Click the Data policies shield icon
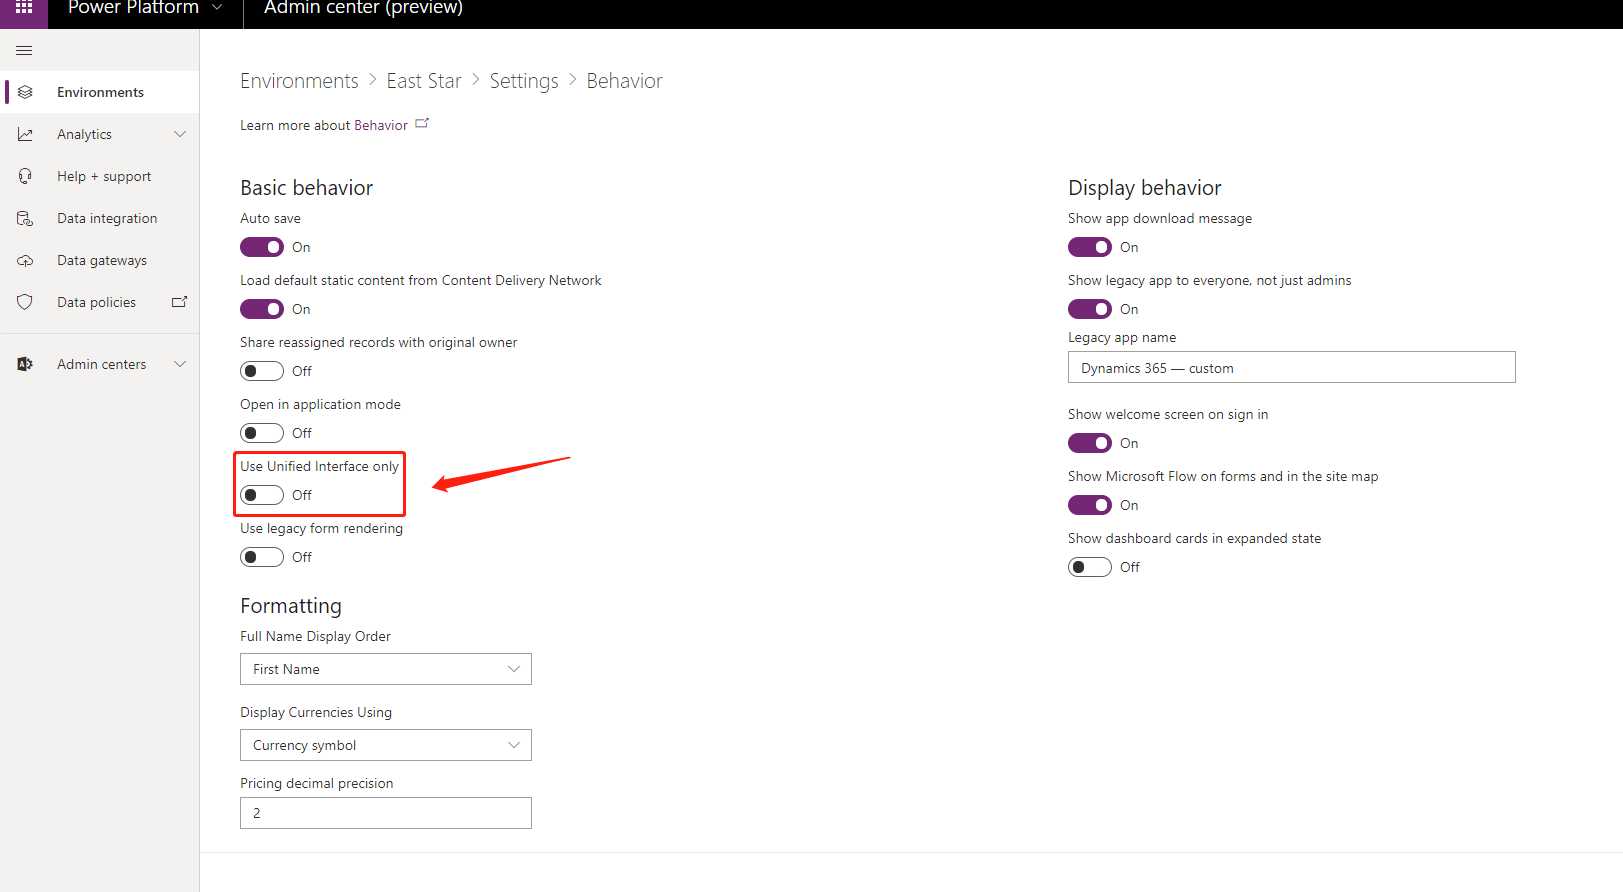This screenshot has width=1623, height=892. point(25,302)
